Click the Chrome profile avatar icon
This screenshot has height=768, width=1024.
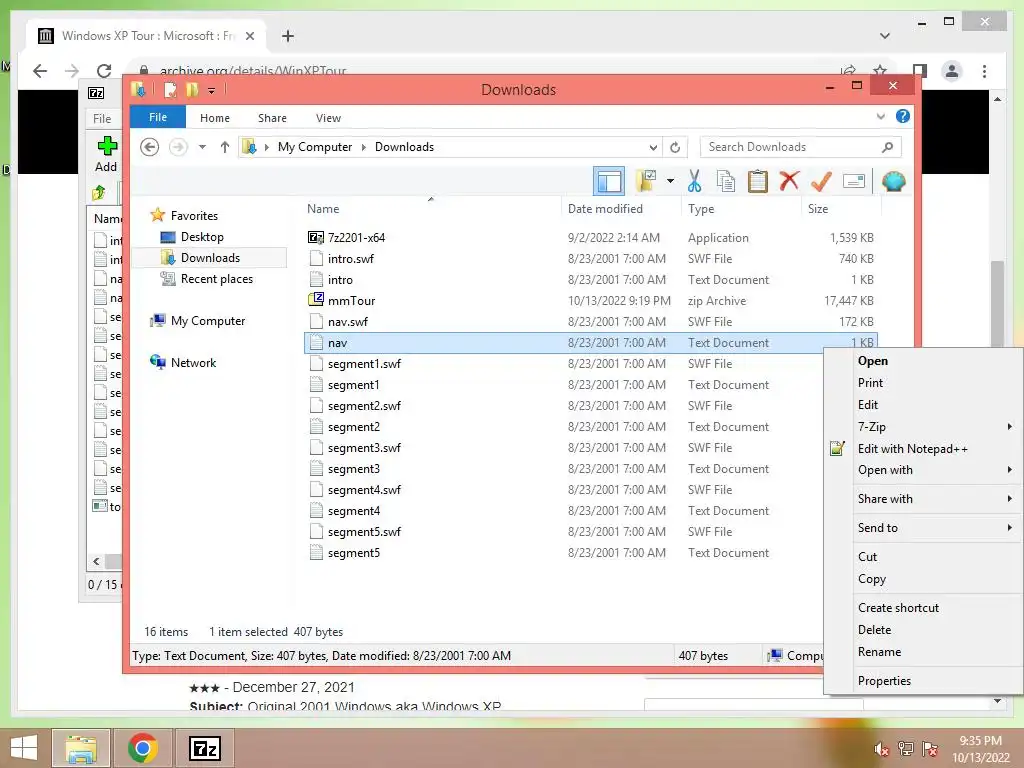(x=952, y=71)
